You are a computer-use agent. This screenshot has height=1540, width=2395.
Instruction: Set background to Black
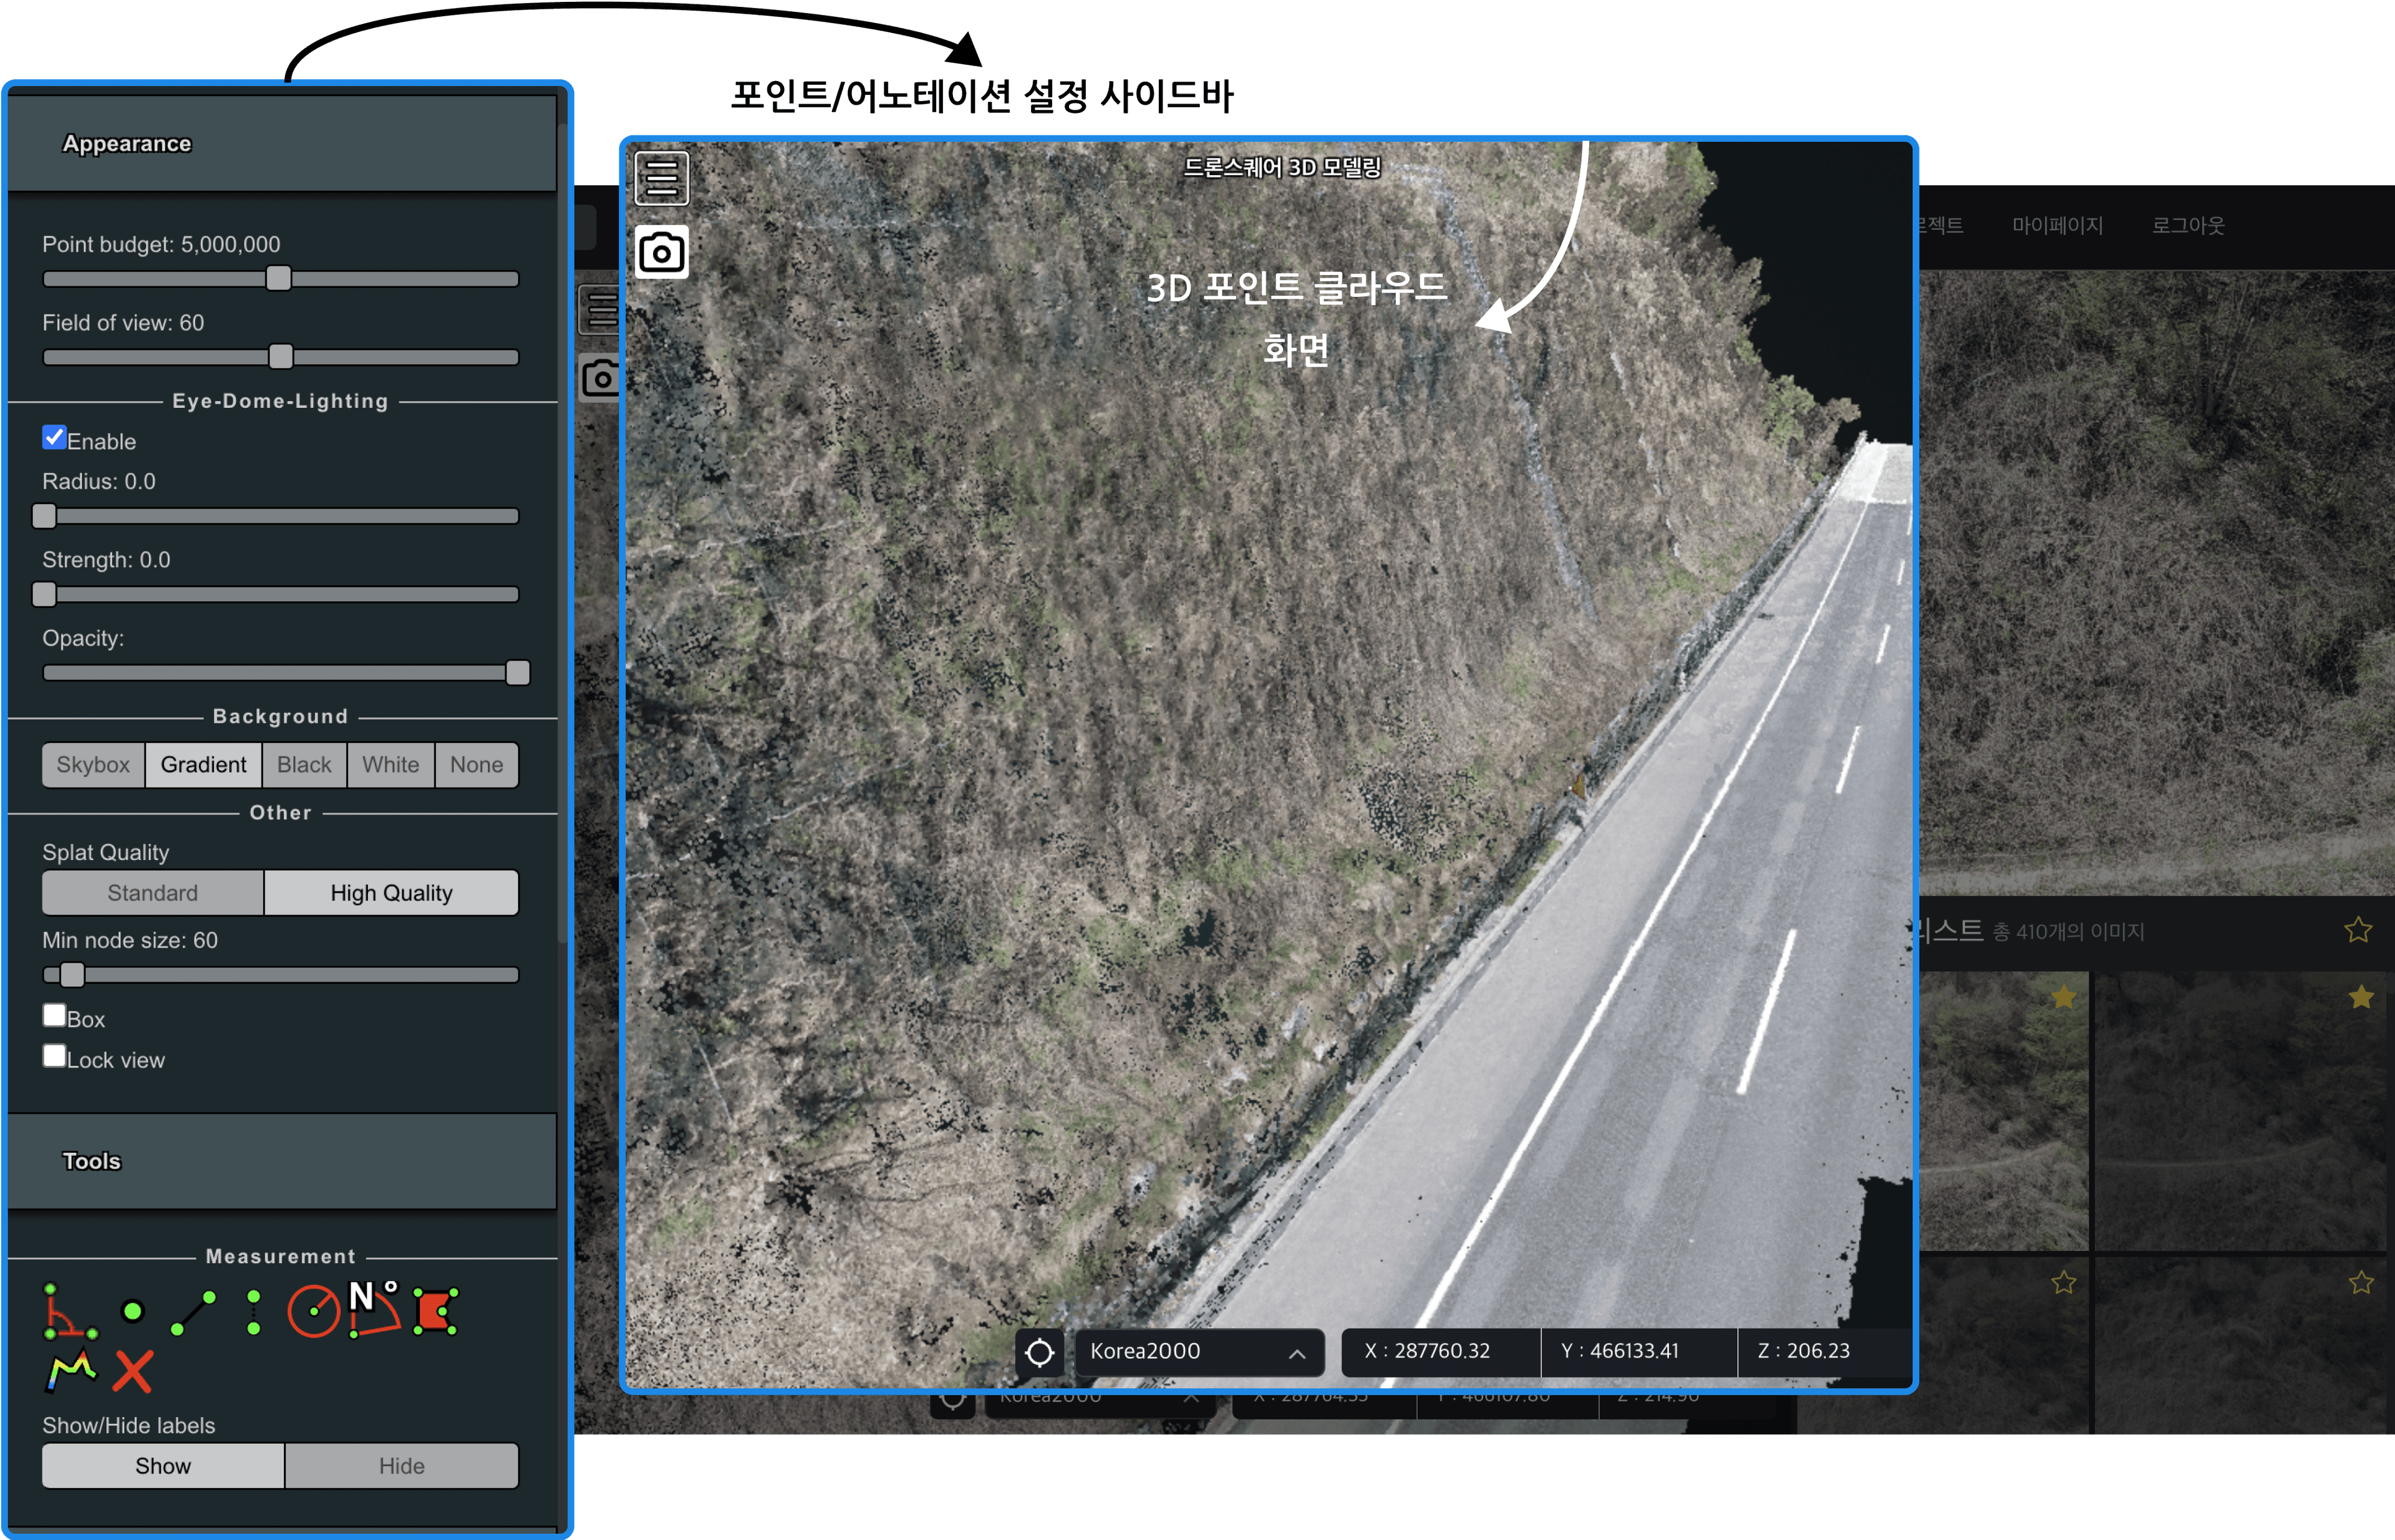click(x=304, y=765)
